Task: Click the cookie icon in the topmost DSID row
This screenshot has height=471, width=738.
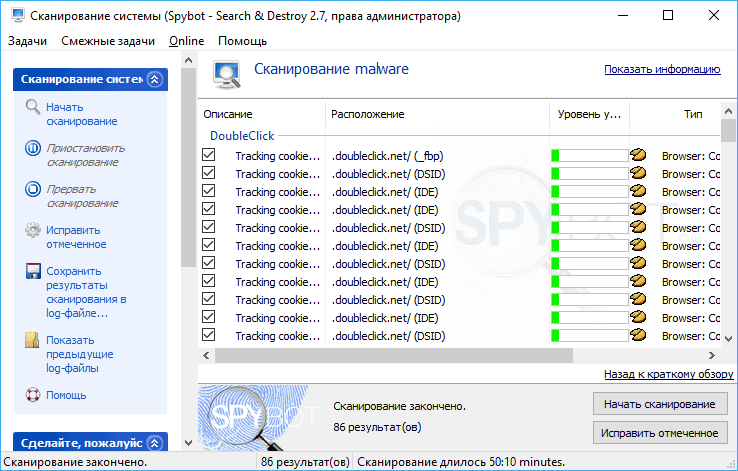Action: (x=638, y=173)
